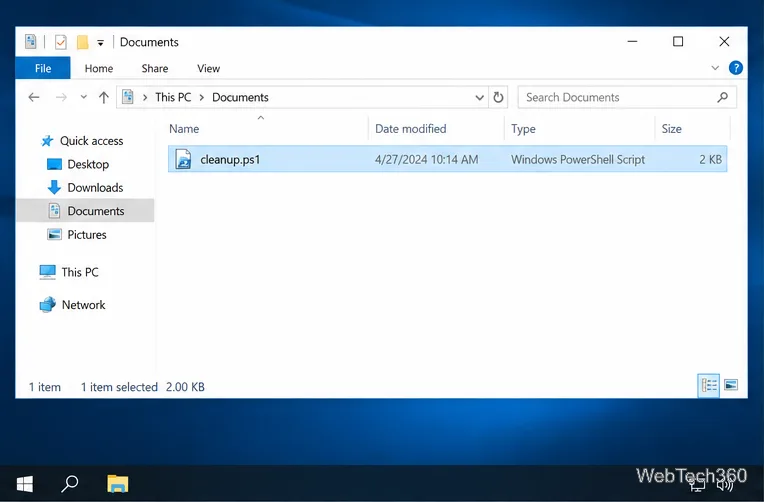Sort by the Size column header
764x502 pixels.
click(671, 129)
